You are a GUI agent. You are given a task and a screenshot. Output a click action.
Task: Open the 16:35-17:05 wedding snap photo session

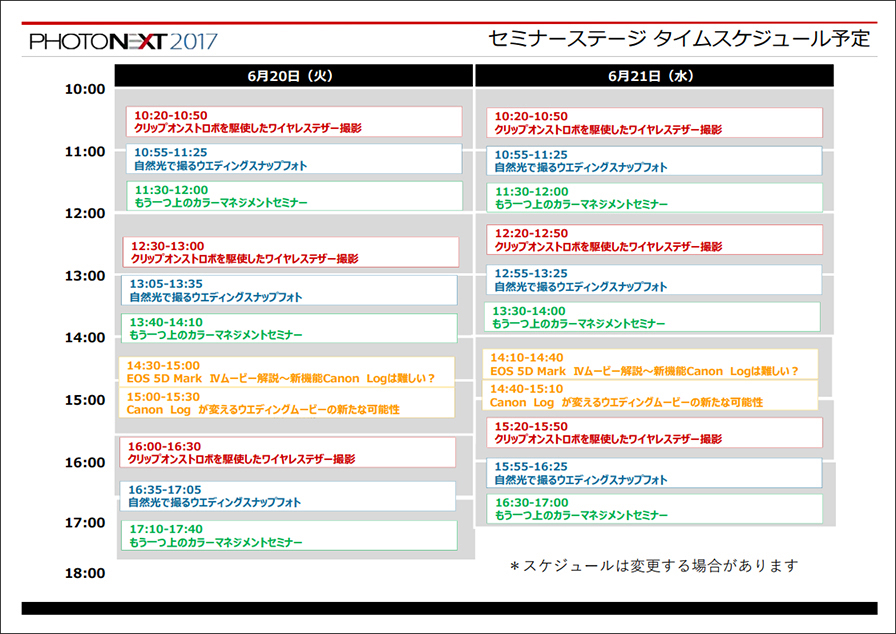point(287,496)
